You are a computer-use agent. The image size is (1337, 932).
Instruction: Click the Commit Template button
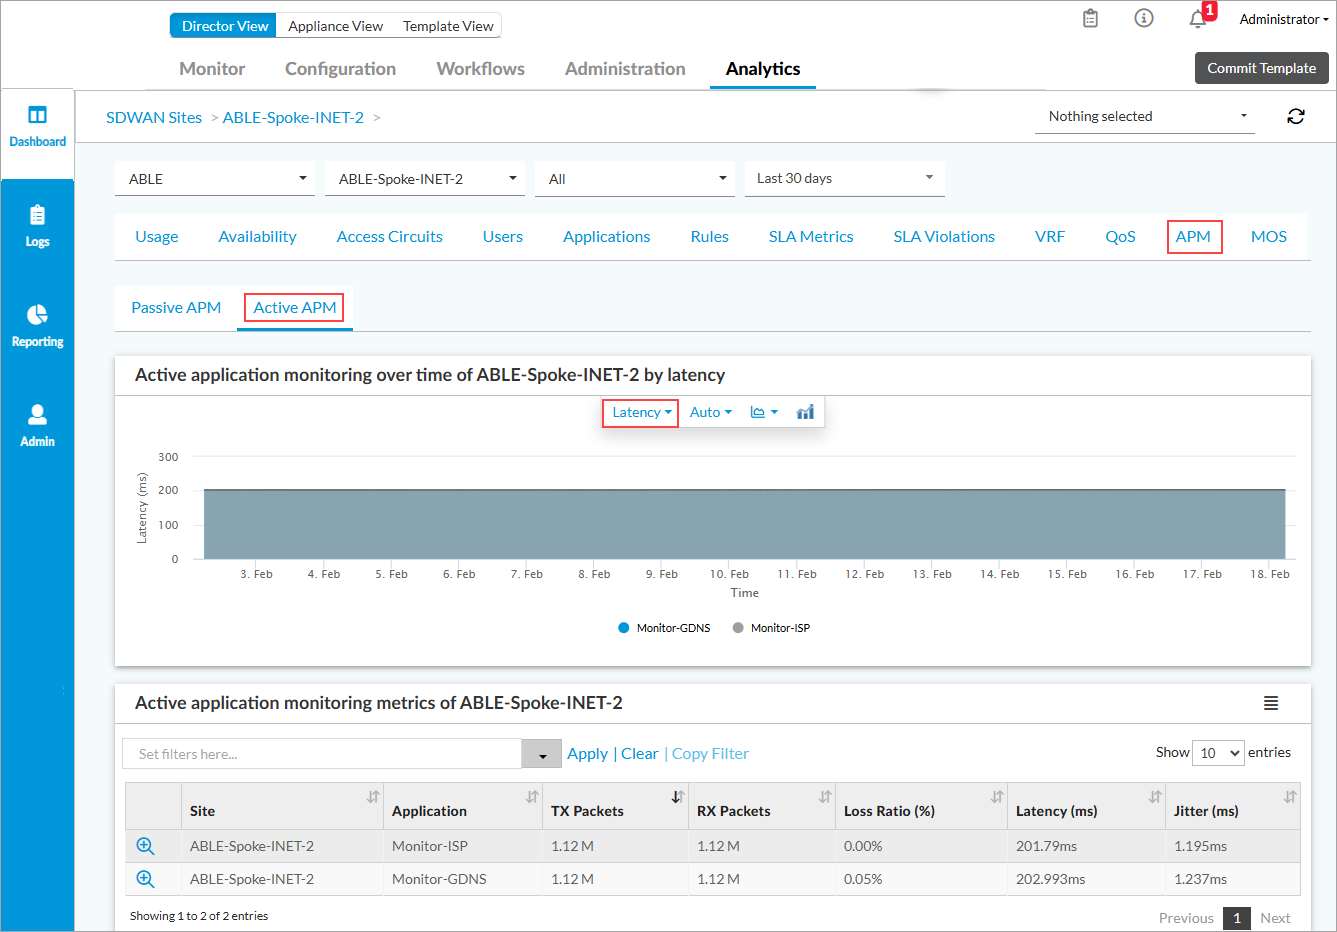click(1261, 68)
